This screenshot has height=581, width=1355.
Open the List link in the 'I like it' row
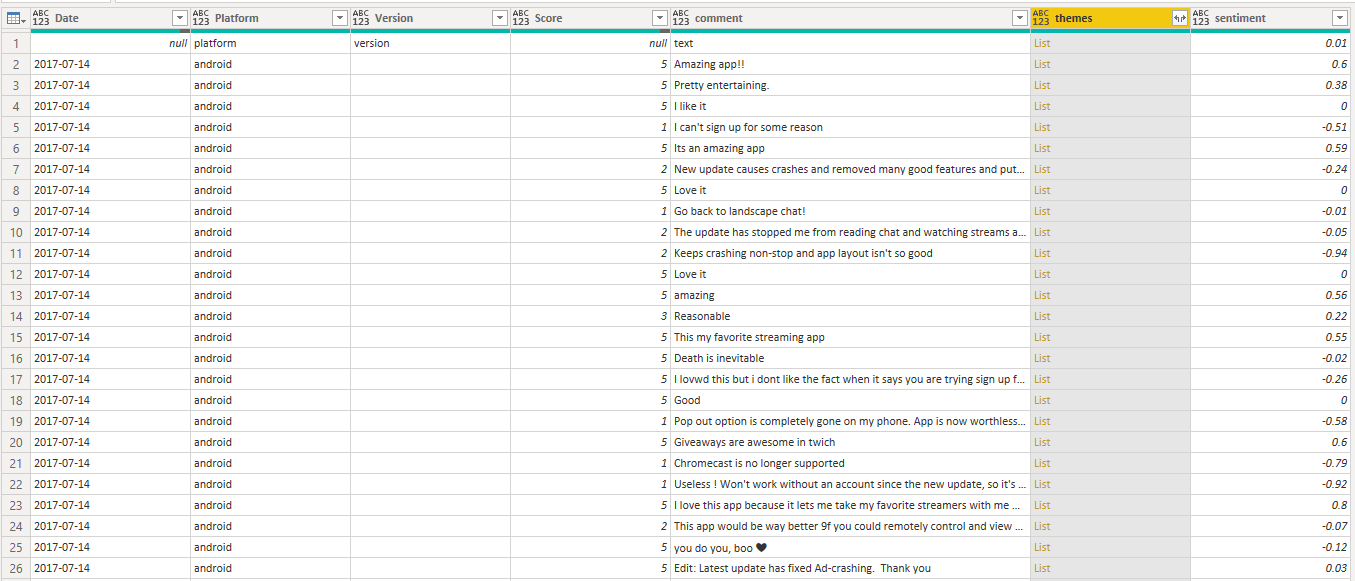coord(1042,106)
